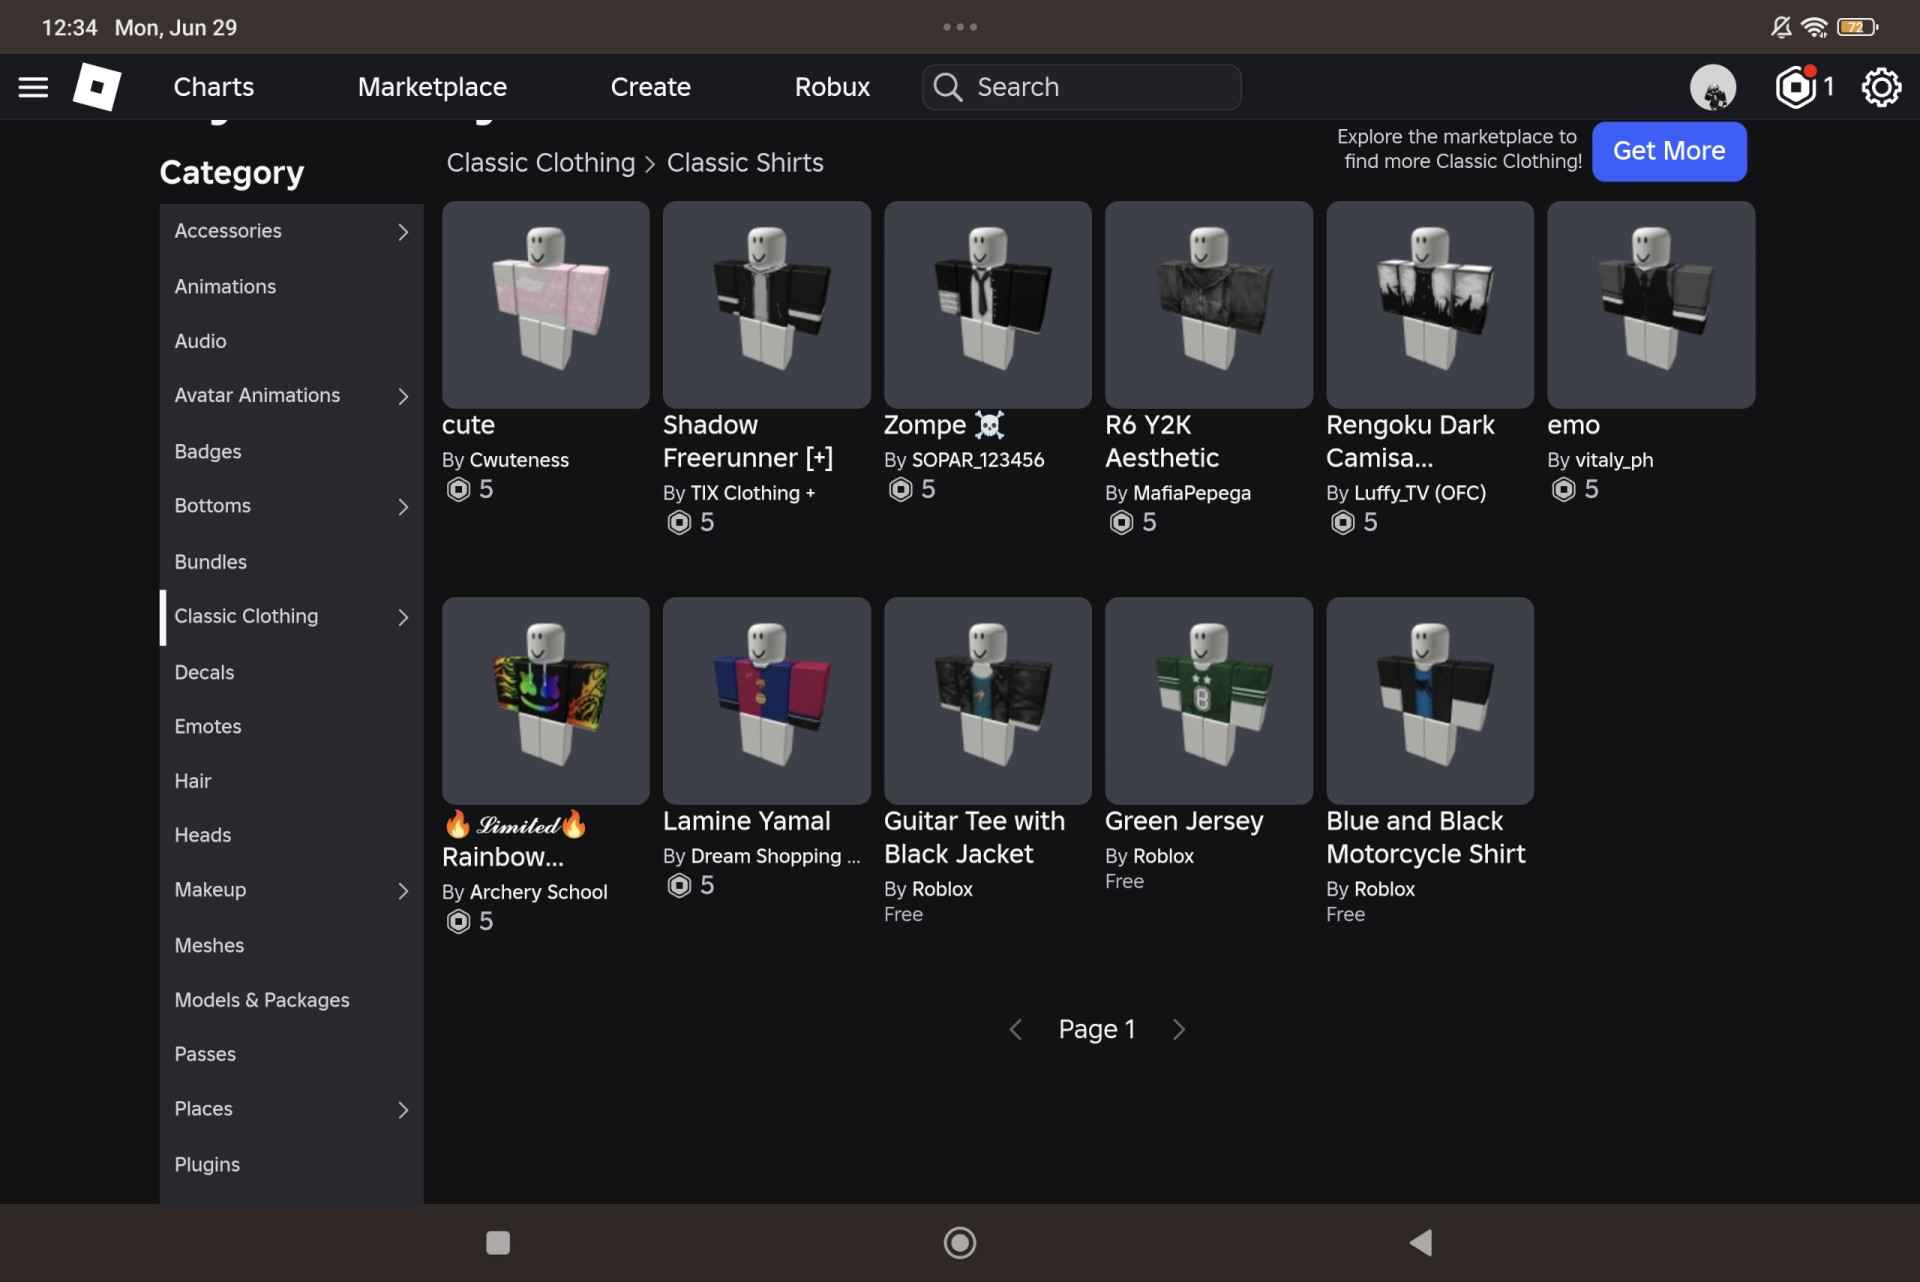Image resolution: width=1920 pixels, height=1282 pixels.
Task: Open the Marketplace tab
Action: (432, 87)
